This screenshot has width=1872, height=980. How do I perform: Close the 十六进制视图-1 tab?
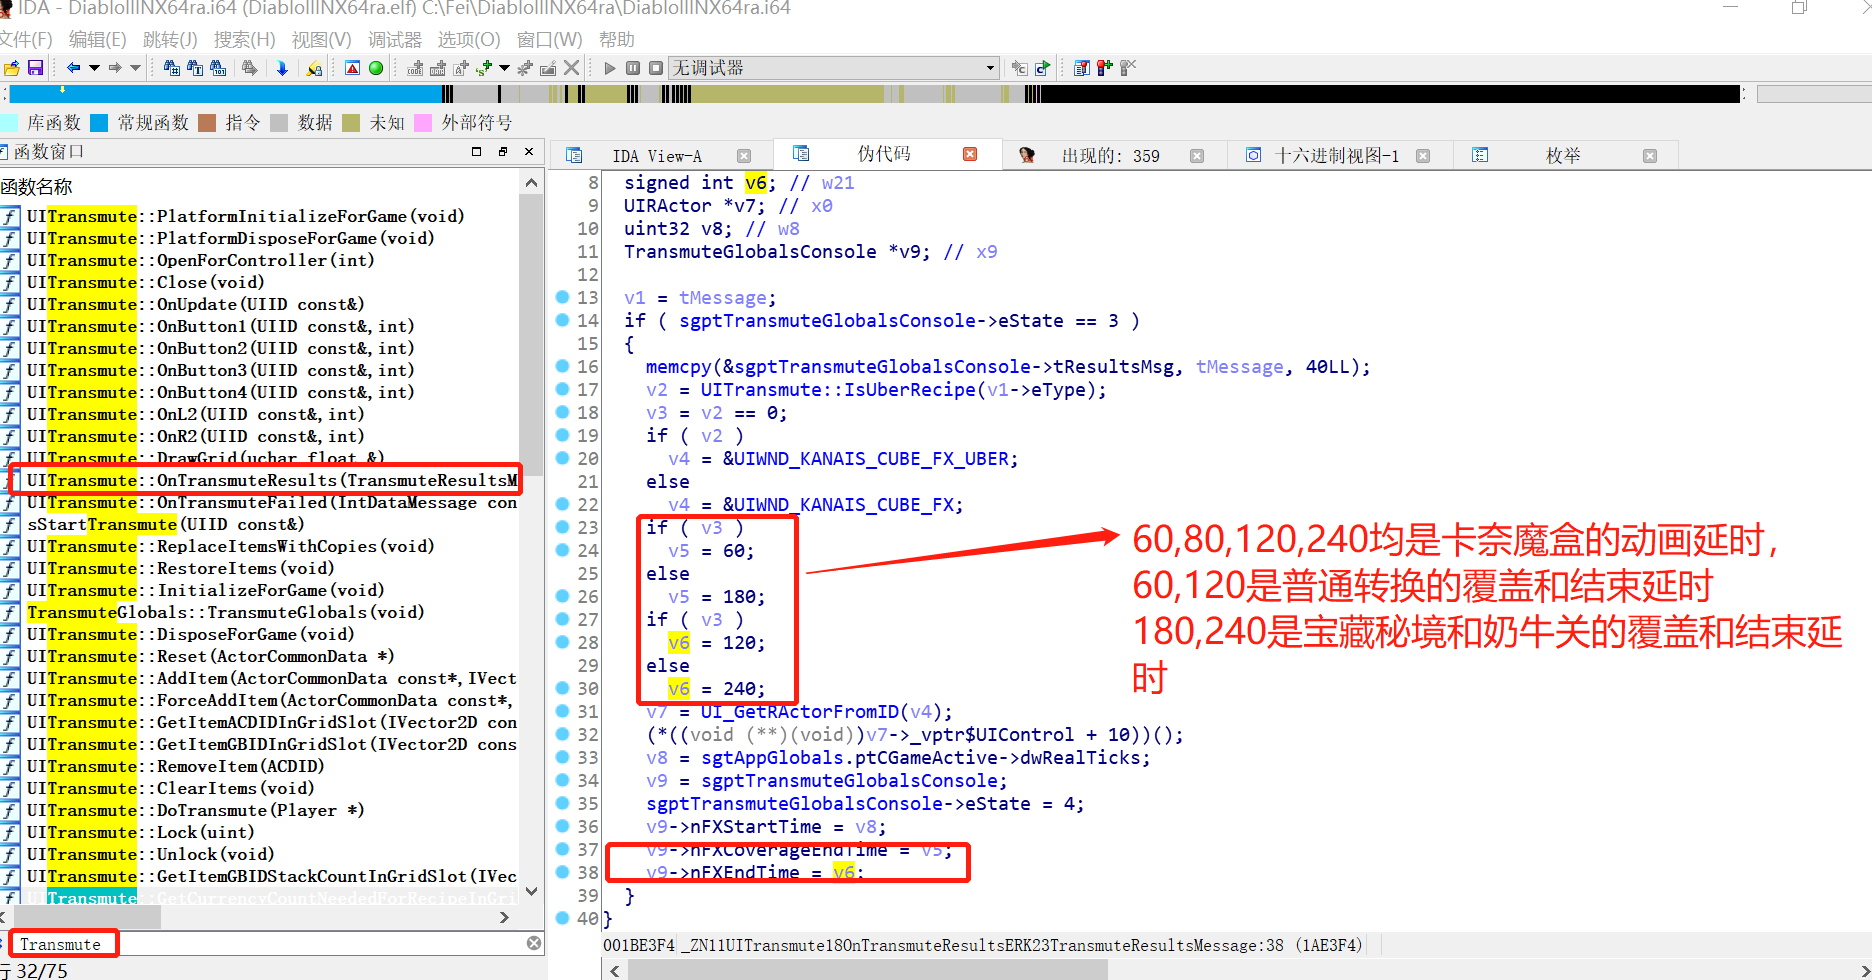pos(1423,156)
